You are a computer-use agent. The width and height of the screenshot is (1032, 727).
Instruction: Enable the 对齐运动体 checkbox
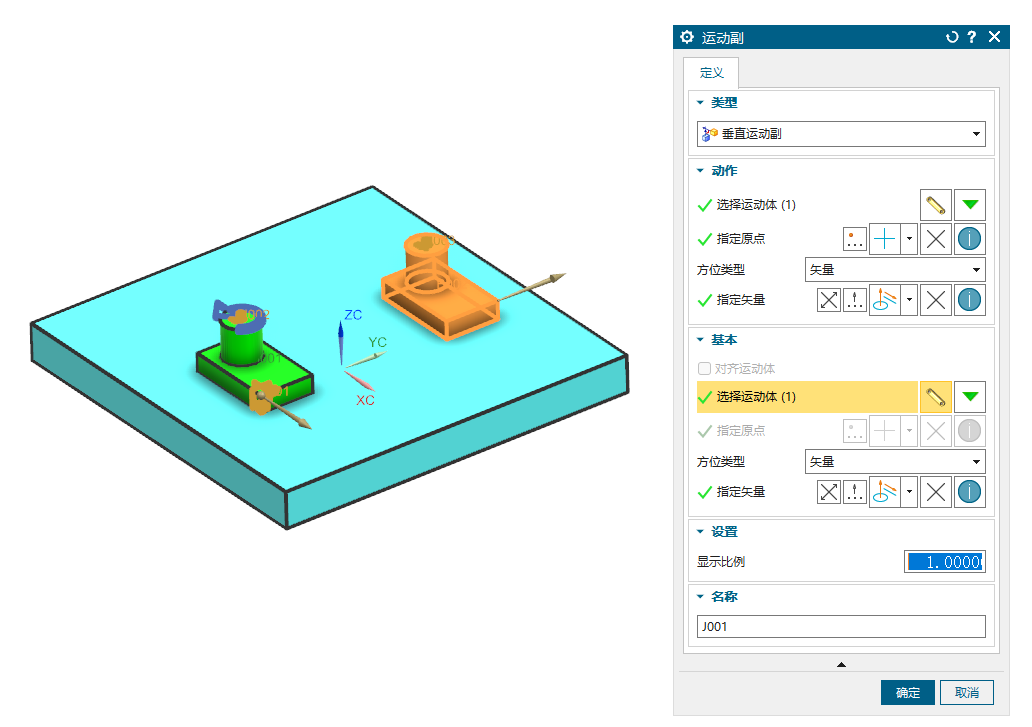click(x=704, y=369)
